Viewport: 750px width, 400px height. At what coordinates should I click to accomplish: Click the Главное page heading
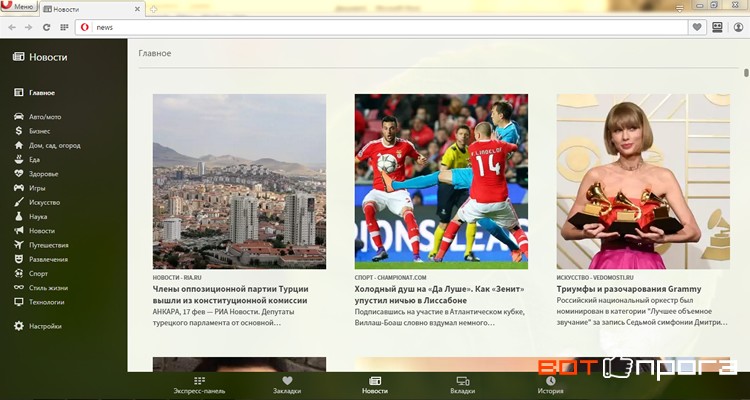click(154, 53)
